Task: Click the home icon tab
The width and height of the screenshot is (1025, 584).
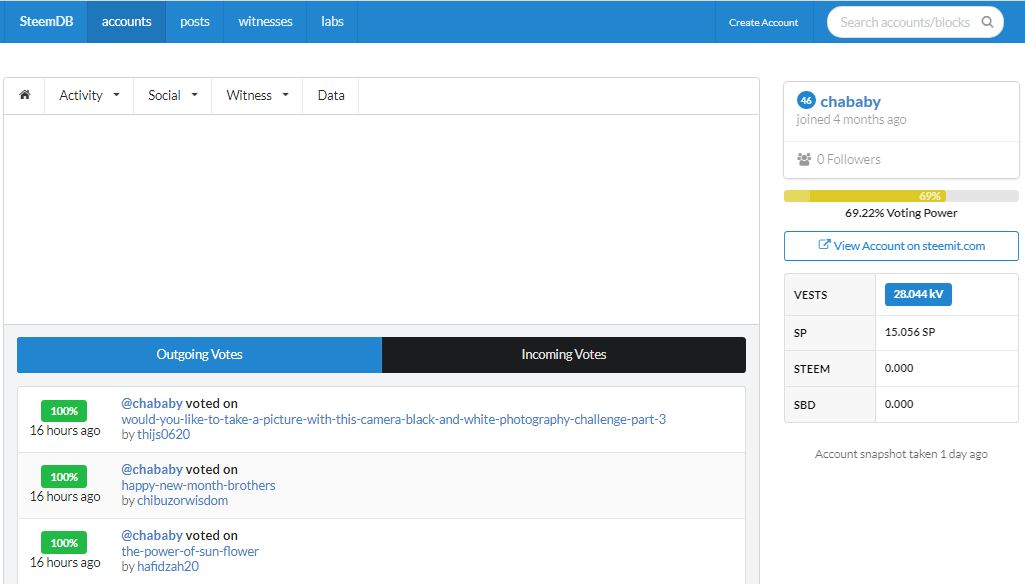Action: tap(25, 95)
